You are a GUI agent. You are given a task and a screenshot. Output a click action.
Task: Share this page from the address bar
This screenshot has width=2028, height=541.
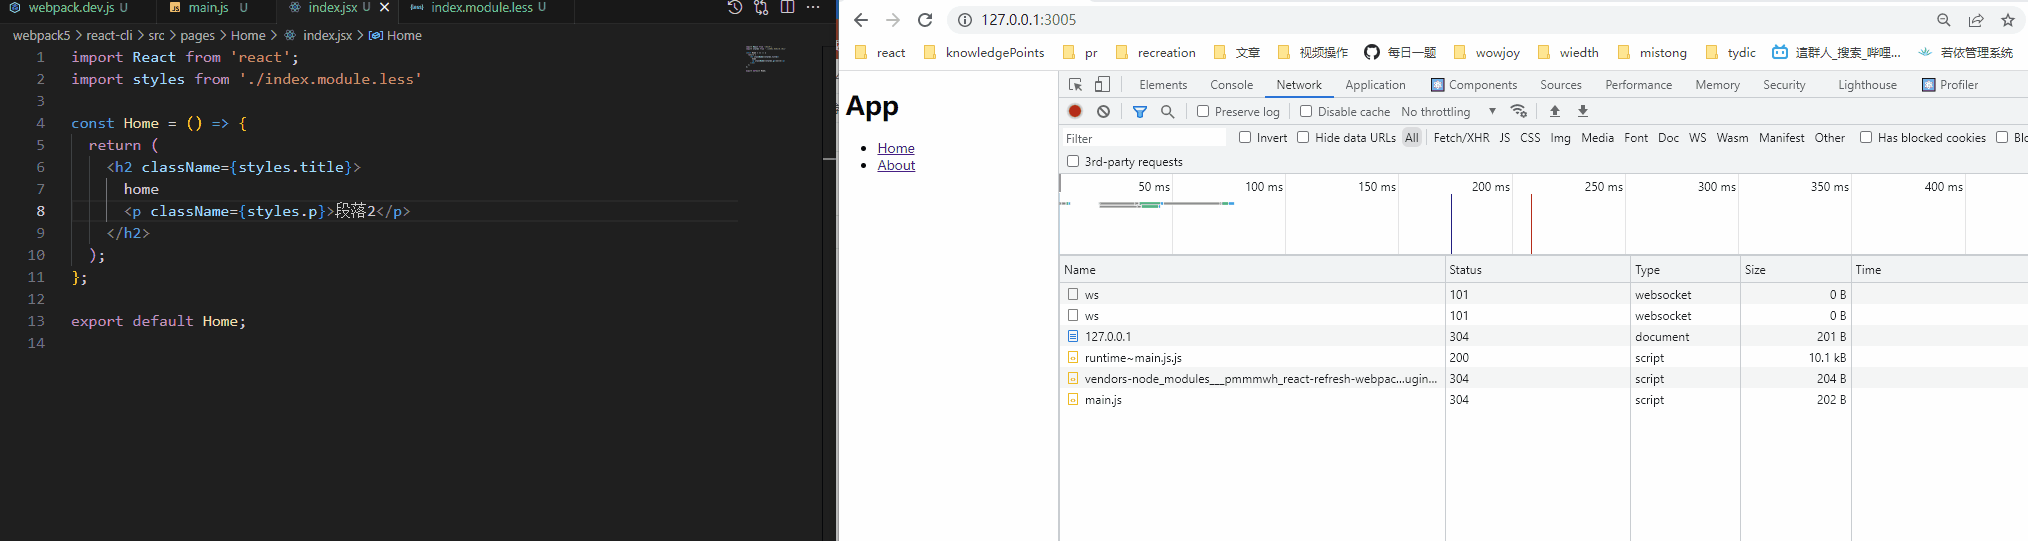[x=1976, y=20]
